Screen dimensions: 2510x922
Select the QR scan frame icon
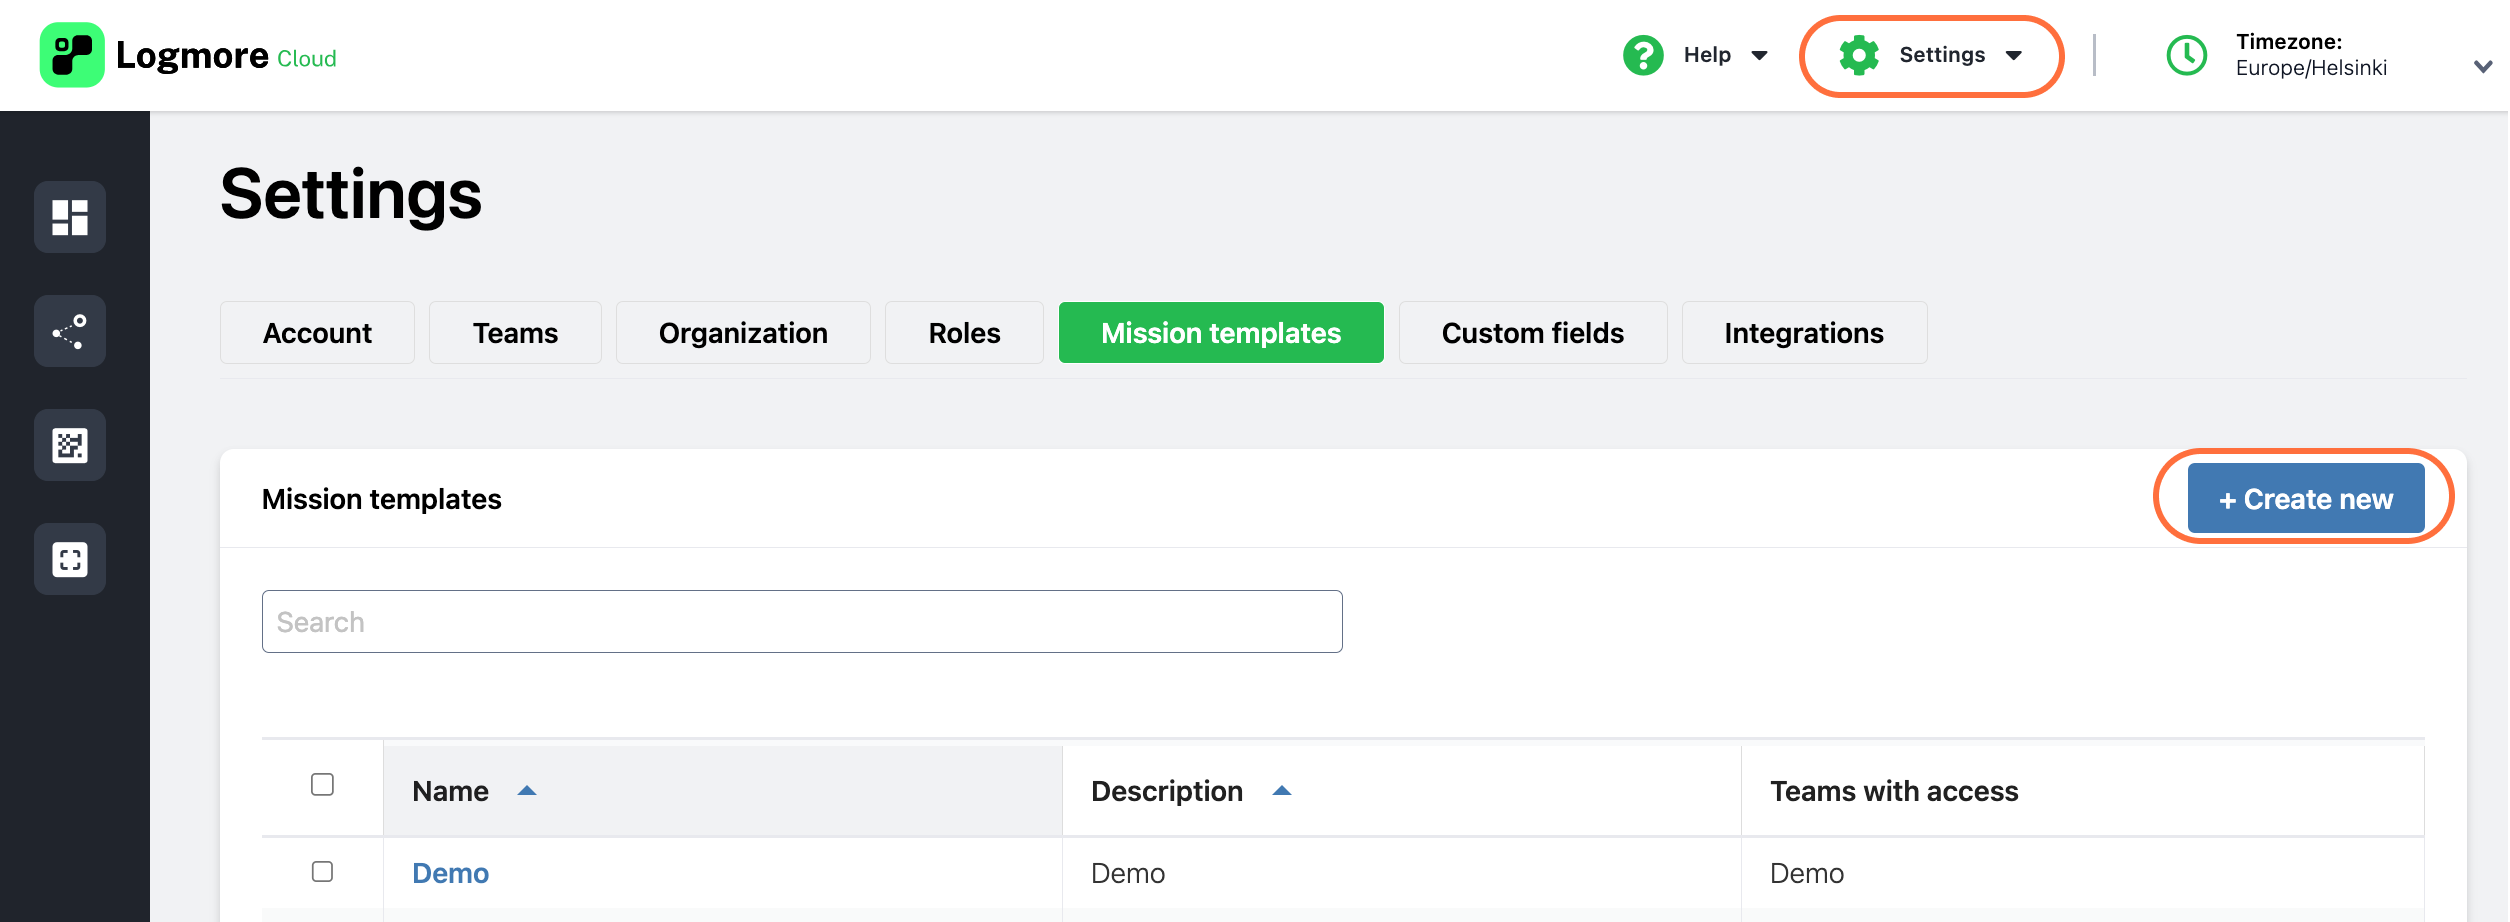[69, 559]
